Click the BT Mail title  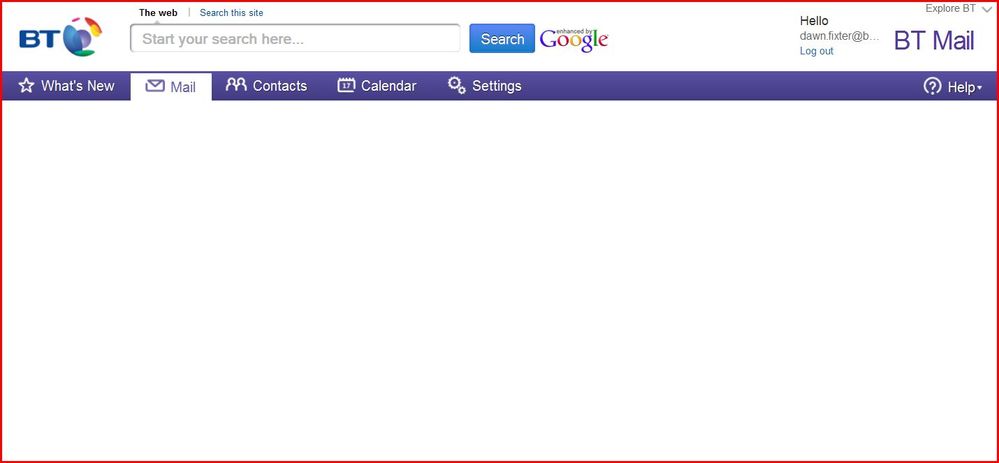934,41
